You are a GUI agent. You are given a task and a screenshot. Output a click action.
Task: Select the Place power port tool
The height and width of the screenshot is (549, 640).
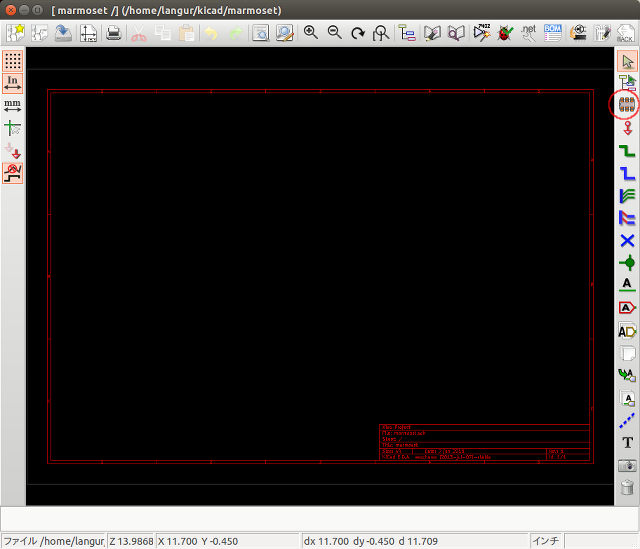627,128
